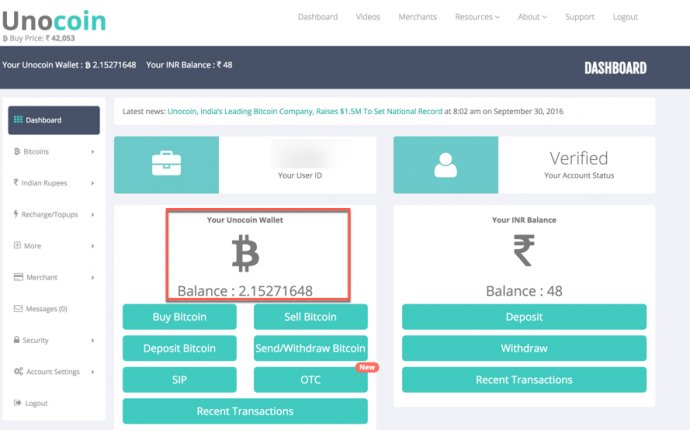690x430 pixels.
Task: Open the Resources dropdown in top navigation
Action: (x=477, y=17)
